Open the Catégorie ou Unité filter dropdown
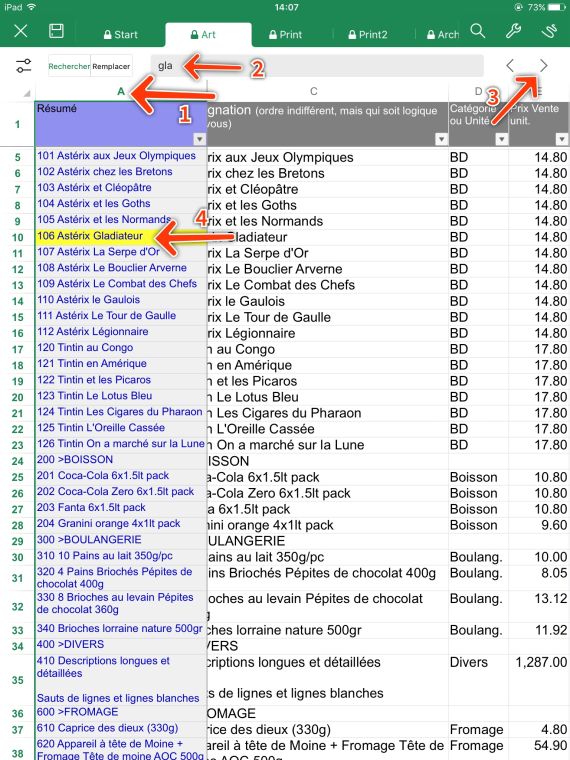 (502, 140)
